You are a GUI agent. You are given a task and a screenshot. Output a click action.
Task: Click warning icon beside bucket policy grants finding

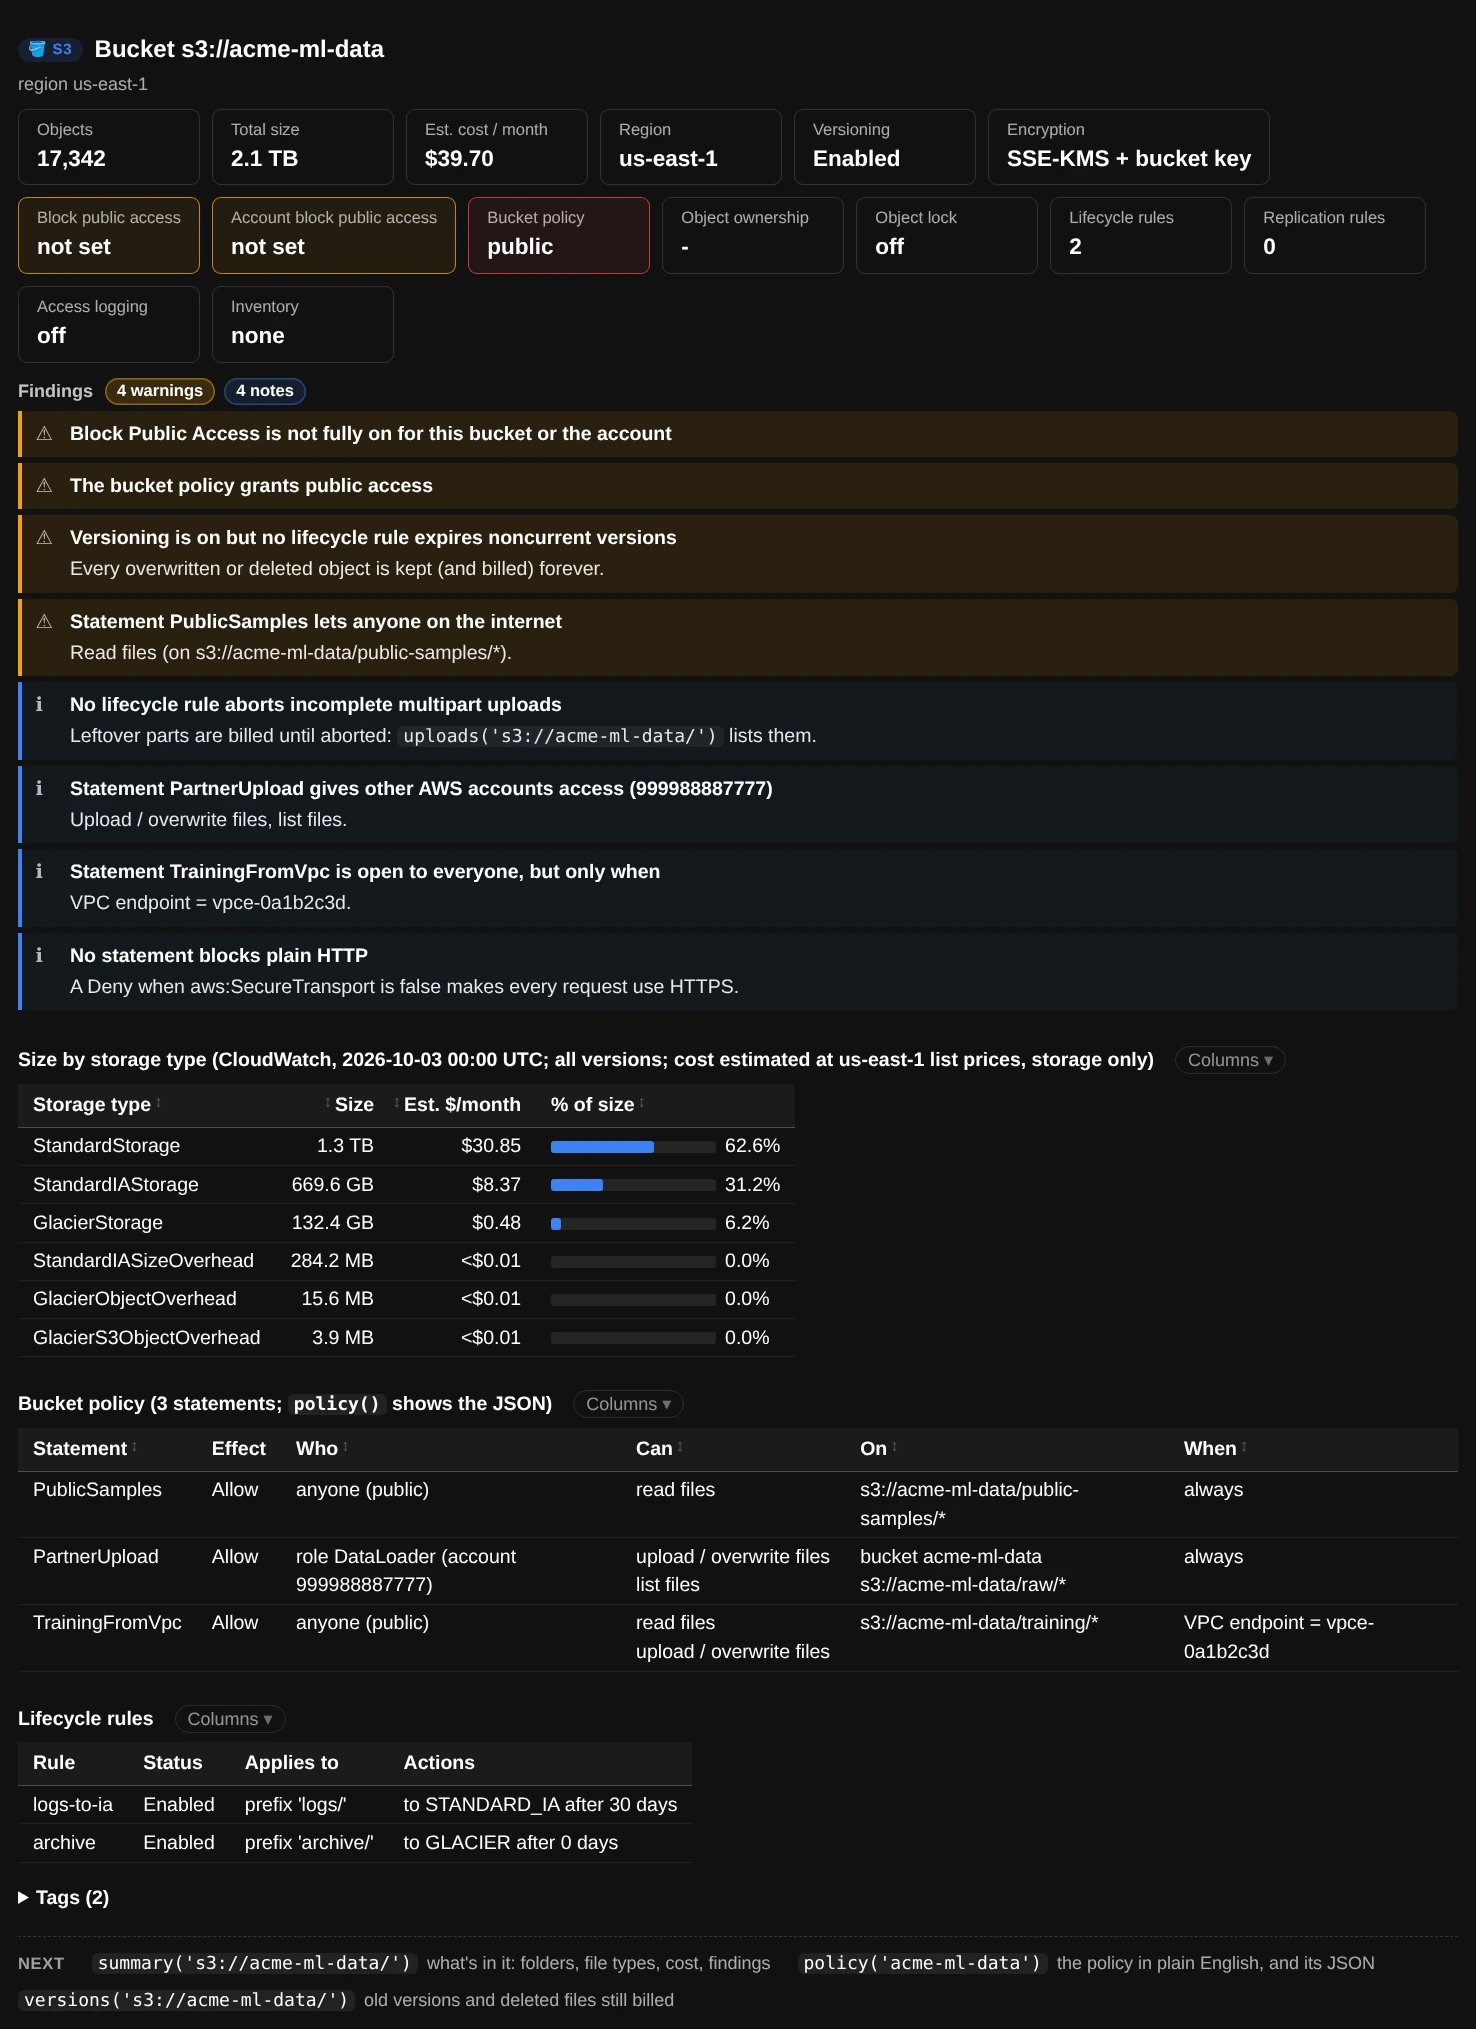click(44, 486)
